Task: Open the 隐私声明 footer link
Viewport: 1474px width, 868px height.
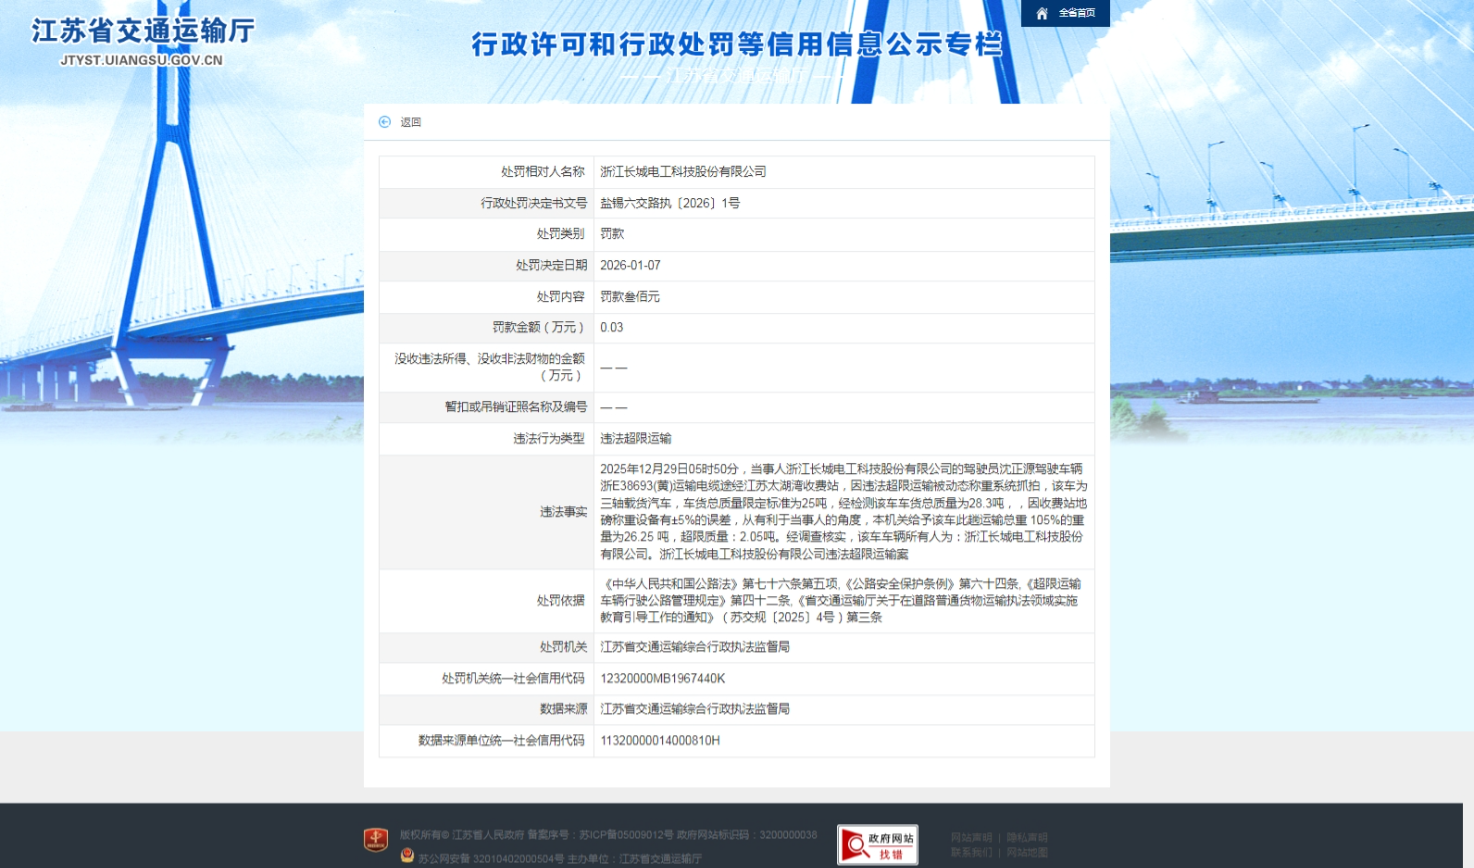Action: (x=1027, y=837)
